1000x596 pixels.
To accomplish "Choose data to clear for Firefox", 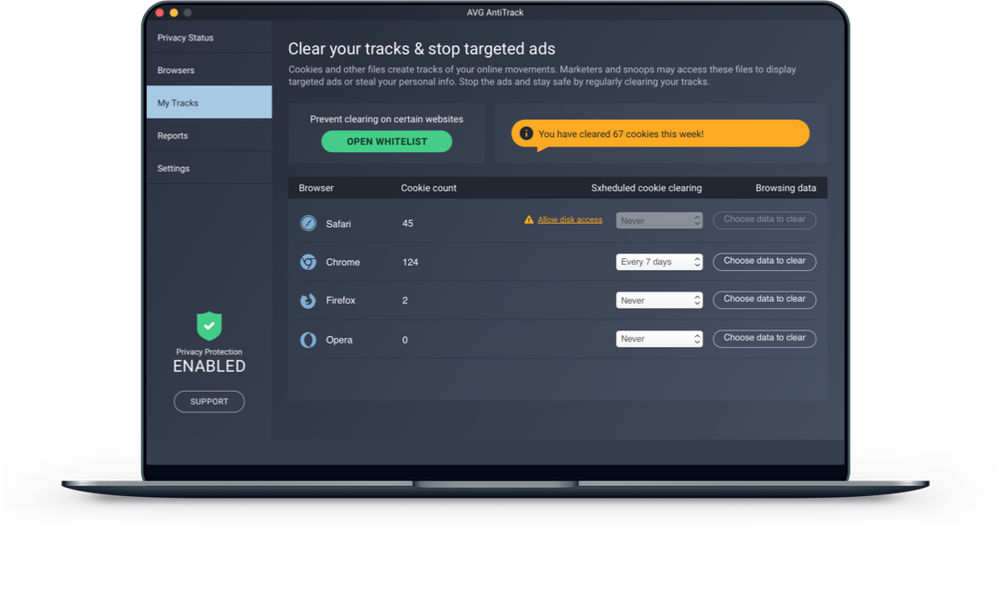I will (x=764, y=300).
